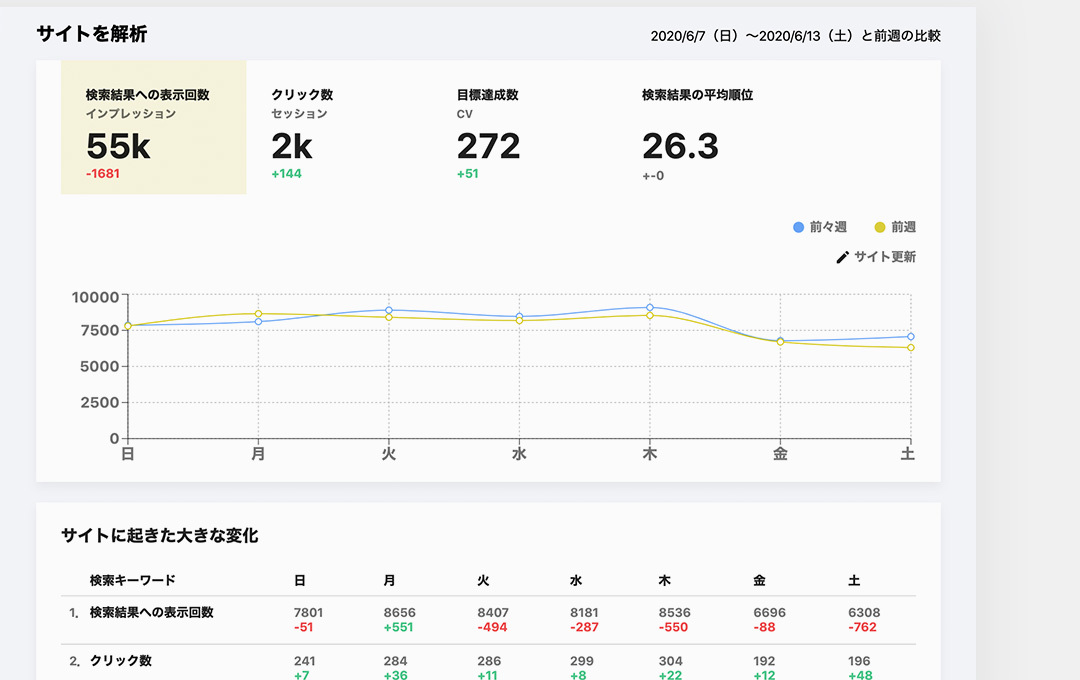Click the blue data point on 金
The image size is (1080, 680).
click(x=780, y=341)
